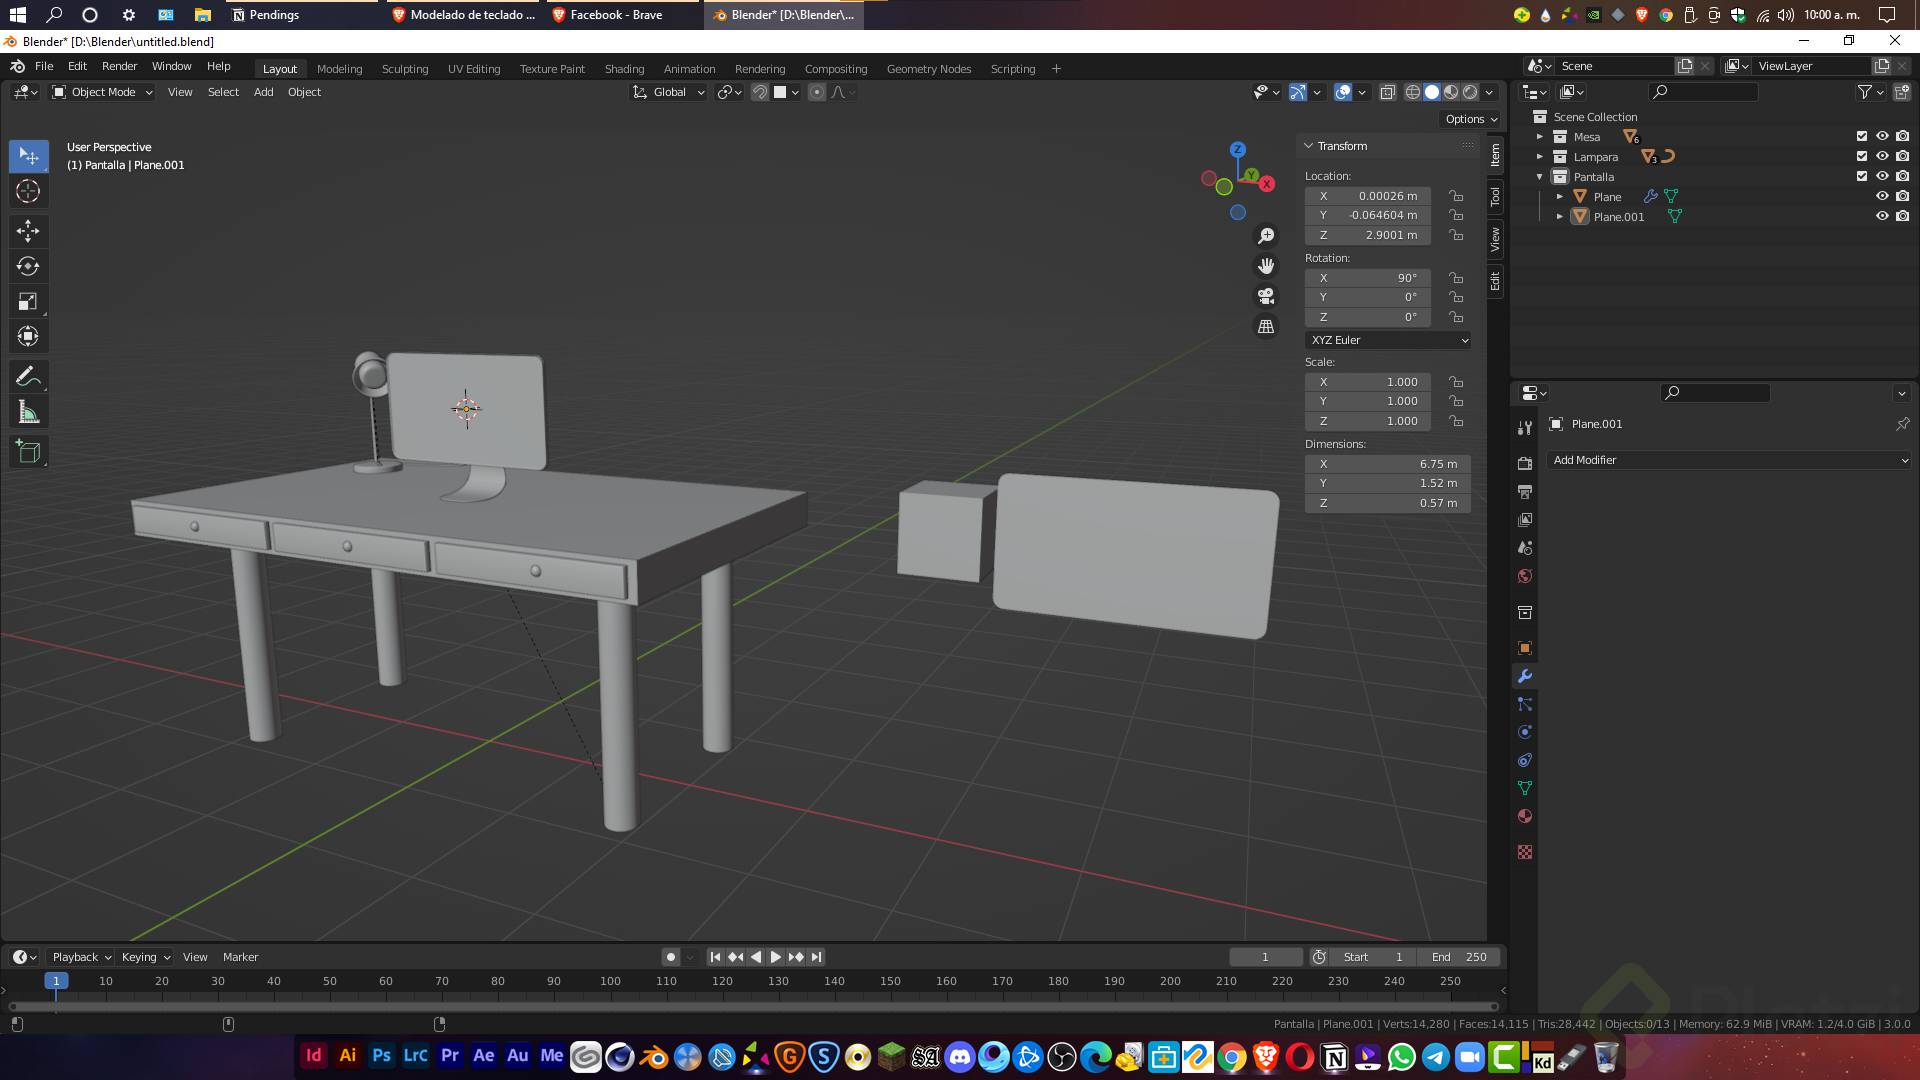Select the Scale tool
The height and width of the screenshot is (1080, 1920).
pos(28,301)
